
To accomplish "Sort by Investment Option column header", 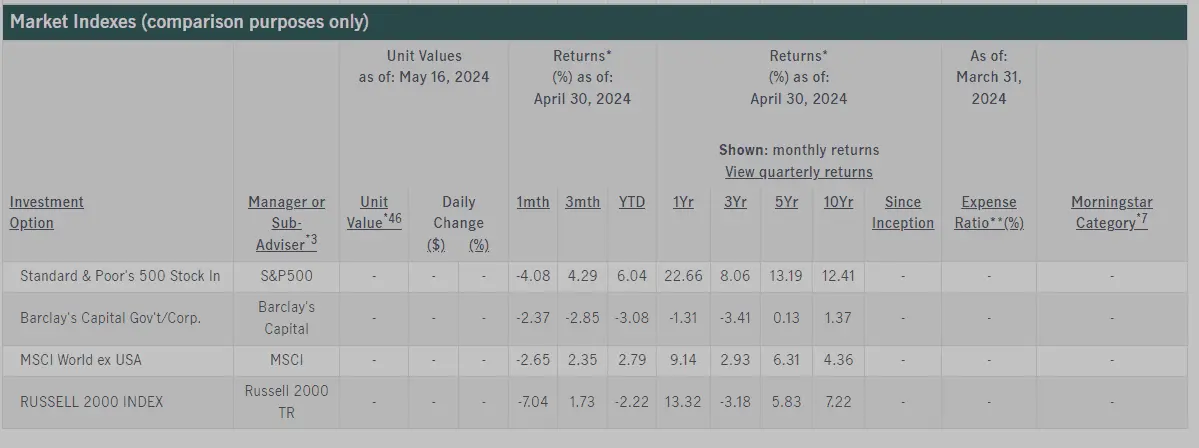I will [46, 212].
